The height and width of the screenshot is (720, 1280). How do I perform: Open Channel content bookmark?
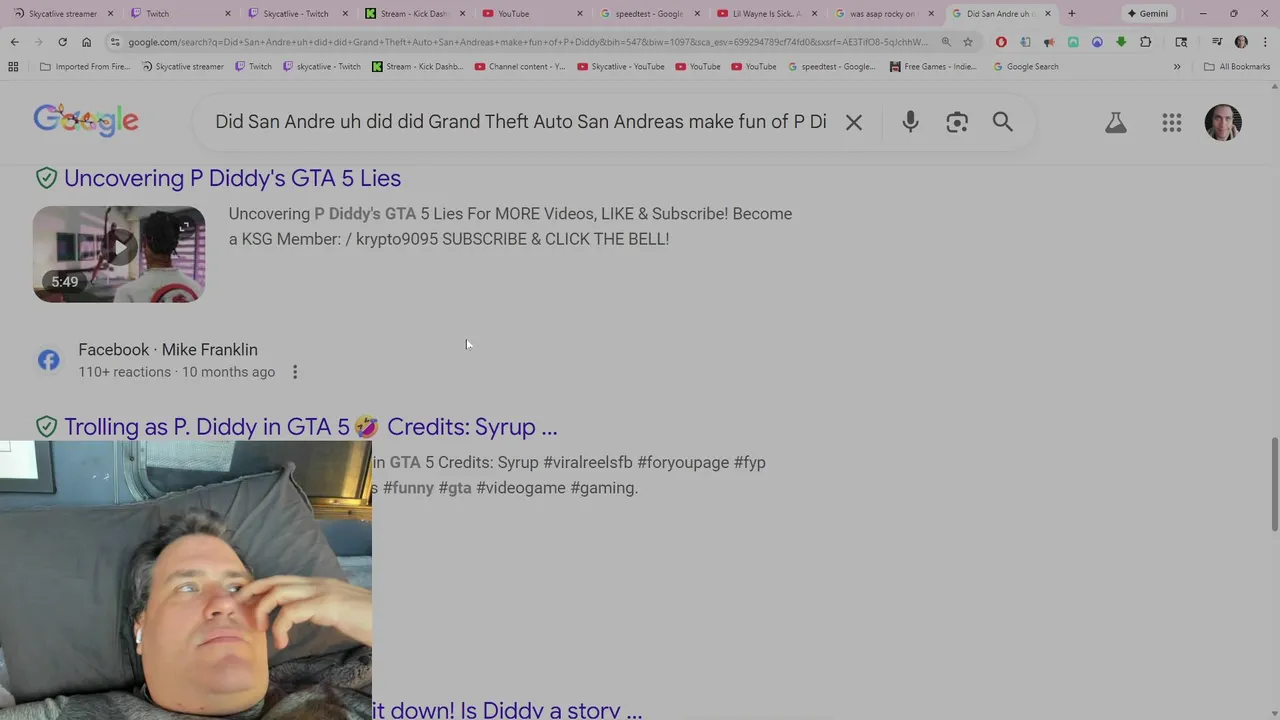tap(520, 66)
